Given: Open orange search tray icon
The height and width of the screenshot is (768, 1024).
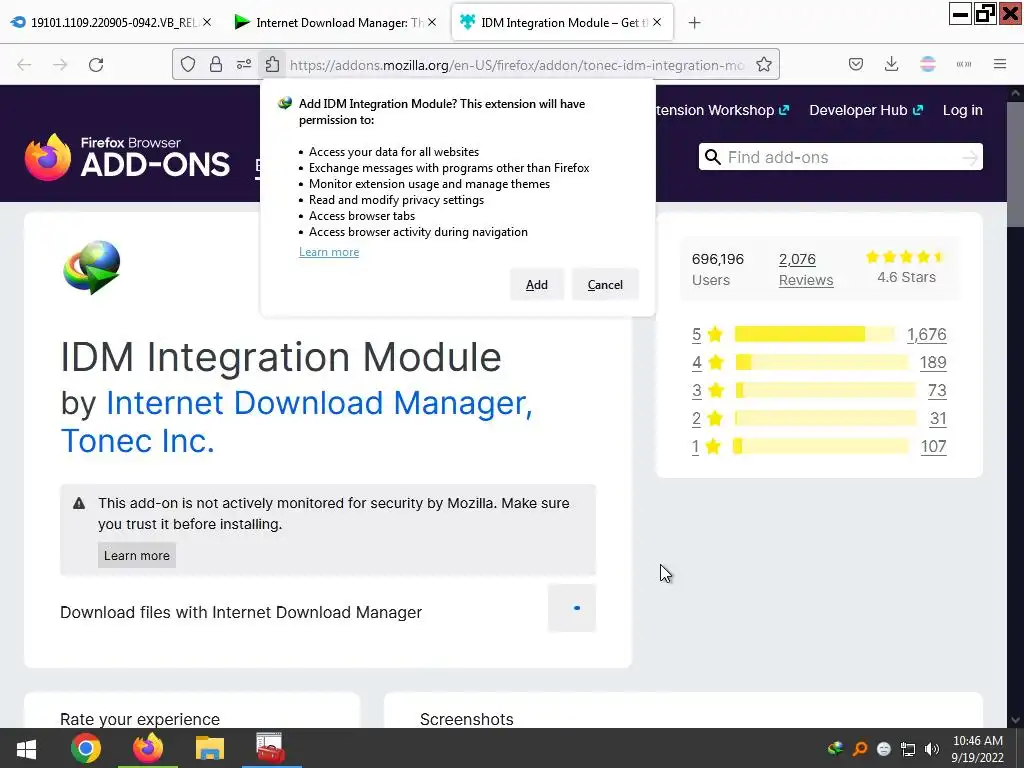Looking at the screenshot, I should tap(860, 749).
